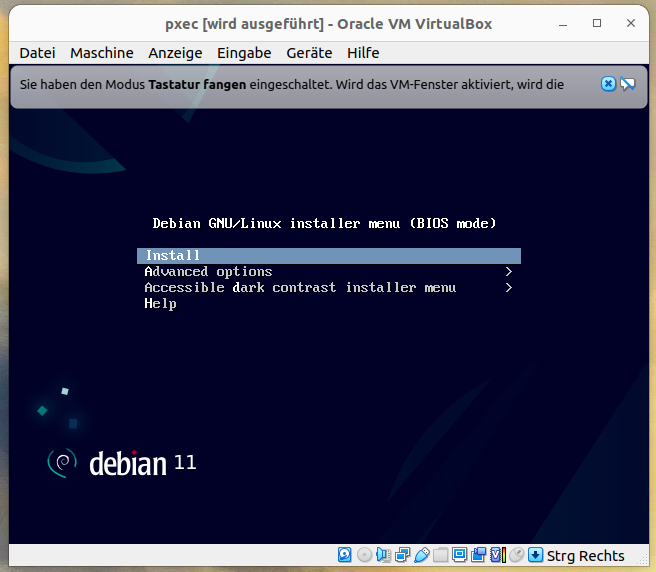
Task: Maximize the VirtualBox window
Action: coord(597,23)
